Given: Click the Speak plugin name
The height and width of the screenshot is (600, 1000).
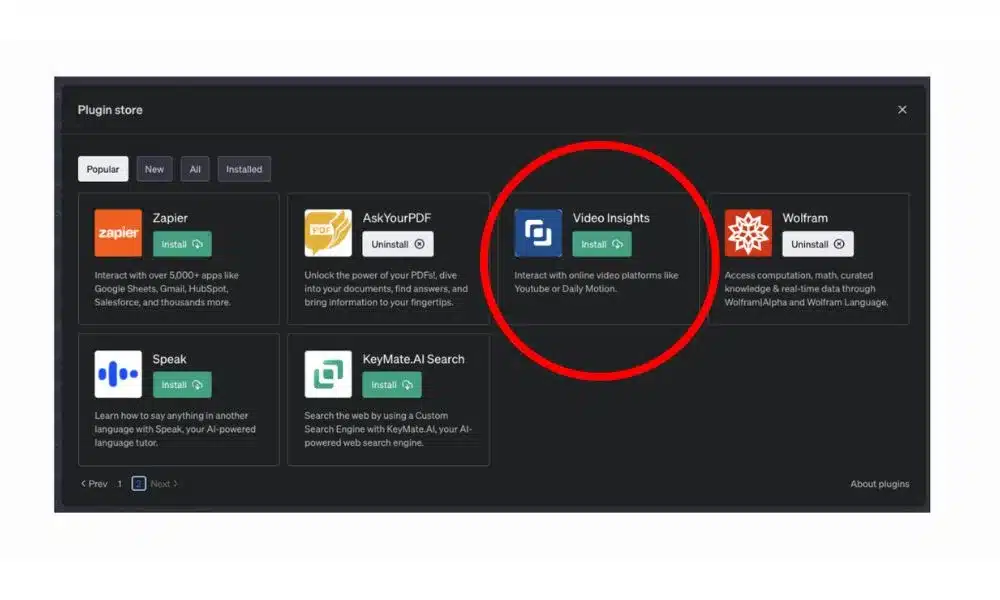Looking at the screenshot, I should pyautogui.click(x=170, y=359).
